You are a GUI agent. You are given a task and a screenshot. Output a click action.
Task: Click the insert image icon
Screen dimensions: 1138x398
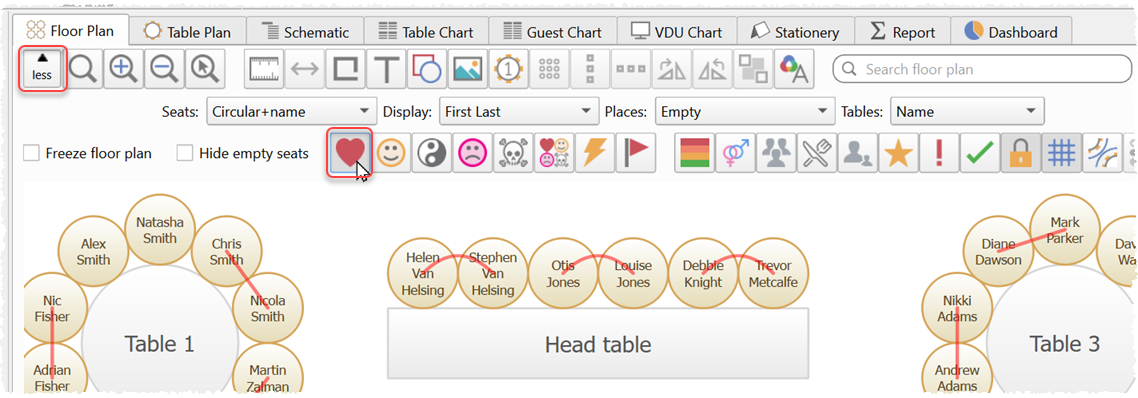(468, 69)
